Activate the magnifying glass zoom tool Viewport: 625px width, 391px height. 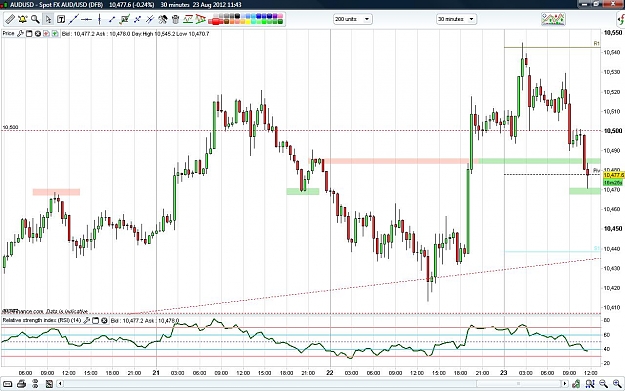tap(35, 19)
